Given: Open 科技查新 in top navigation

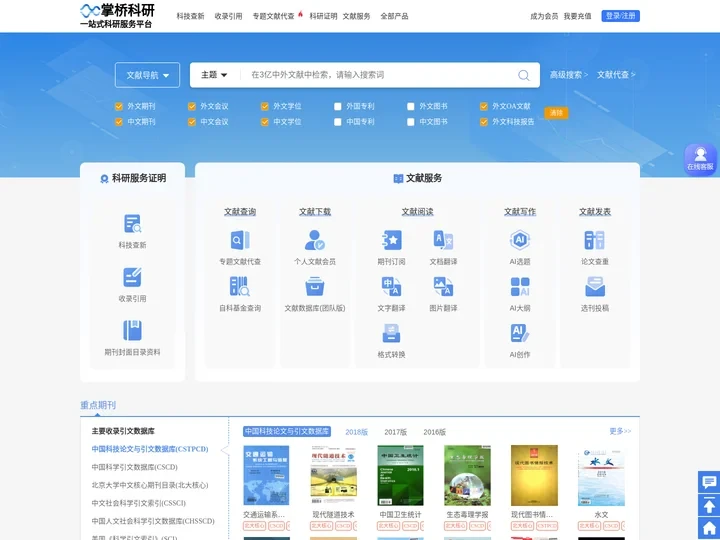Looking at the screenshot, I should click(190, 16).
